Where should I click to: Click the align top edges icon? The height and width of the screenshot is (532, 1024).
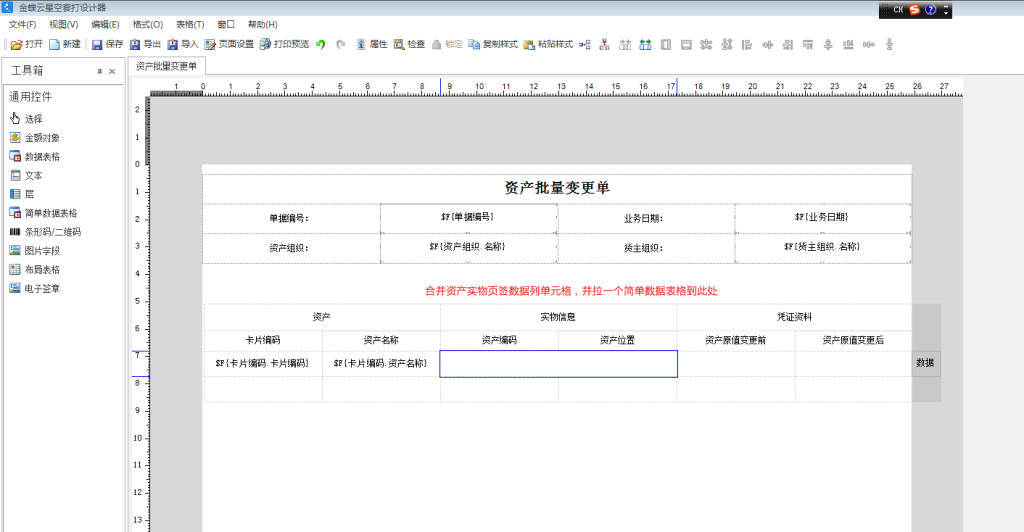point(808,44)
